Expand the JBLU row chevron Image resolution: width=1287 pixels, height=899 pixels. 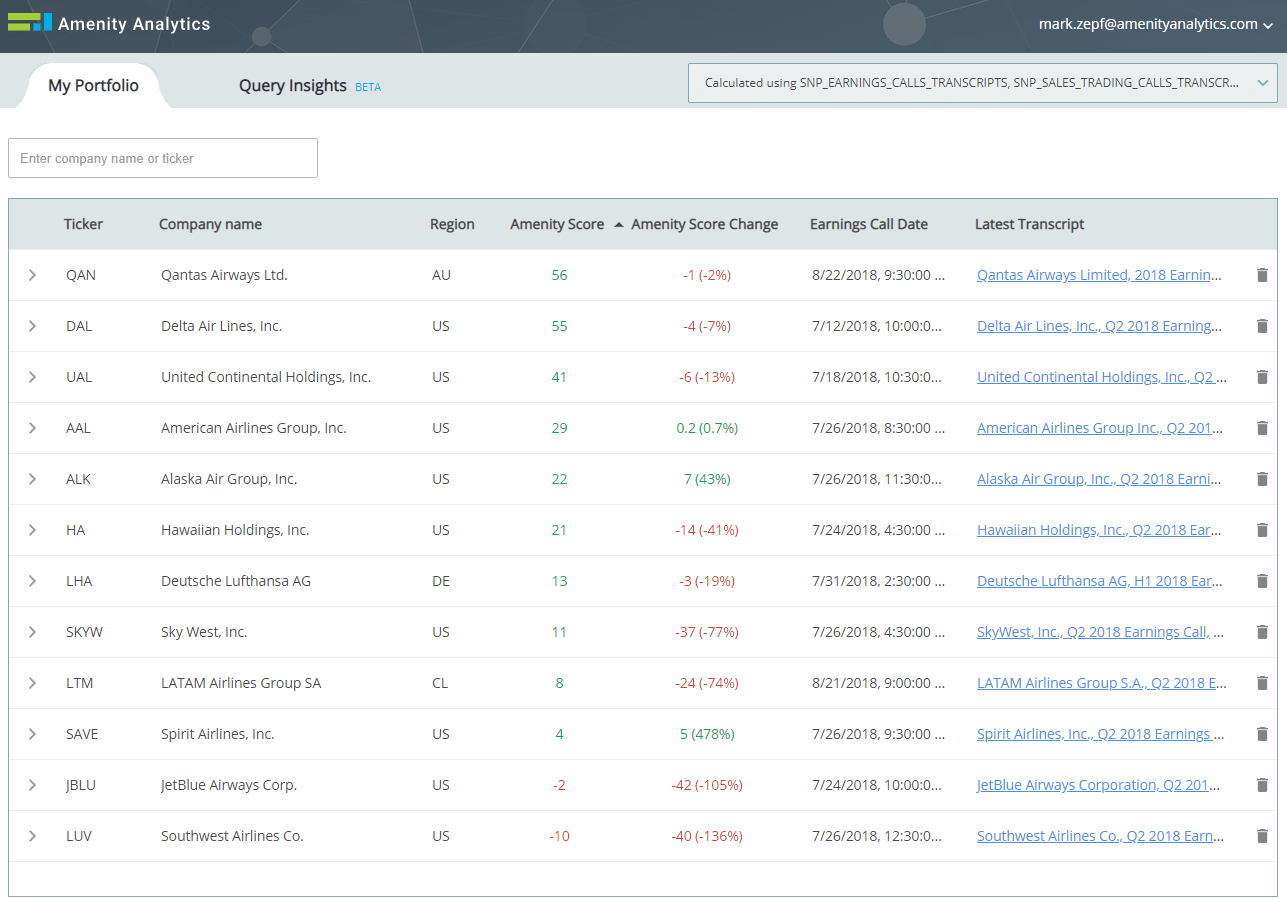point(32,785)
